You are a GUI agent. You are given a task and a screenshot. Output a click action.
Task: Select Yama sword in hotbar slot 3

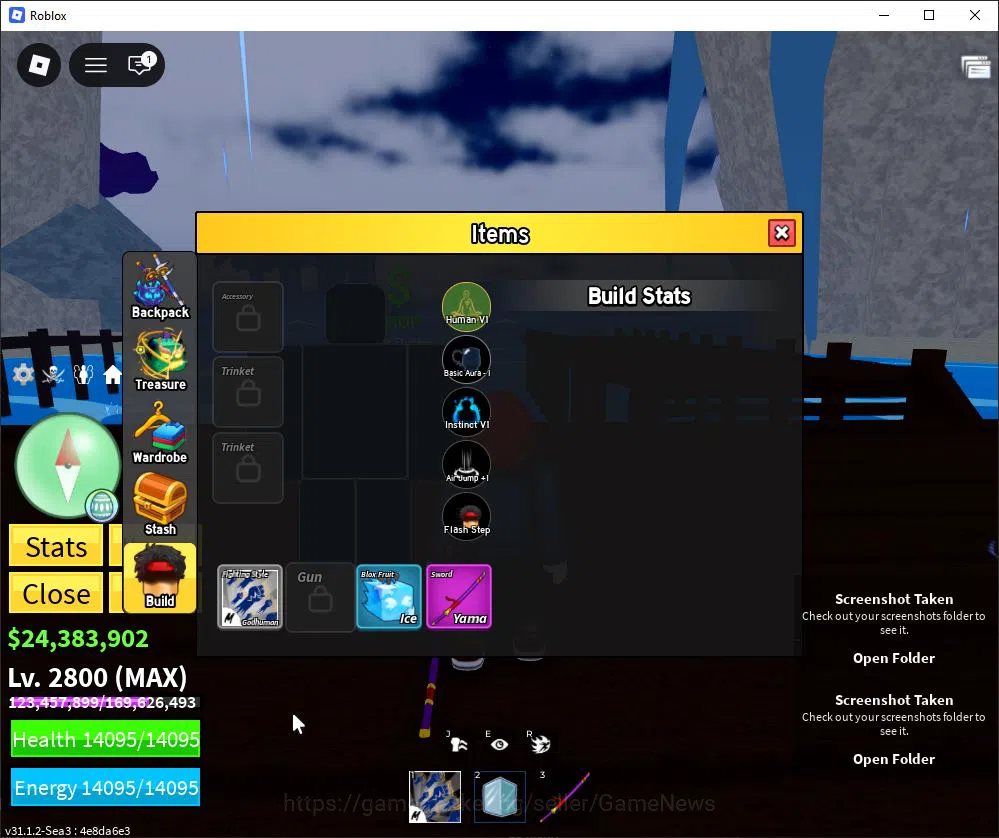[x=564, y=797]
